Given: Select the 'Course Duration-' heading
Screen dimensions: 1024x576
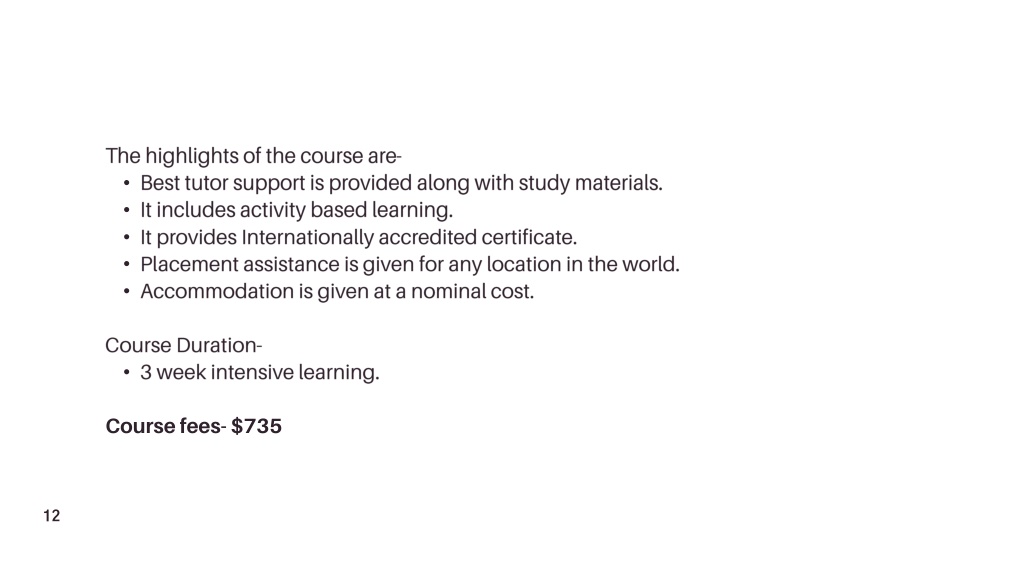Looking at the screenshot, I should (184, 345).
